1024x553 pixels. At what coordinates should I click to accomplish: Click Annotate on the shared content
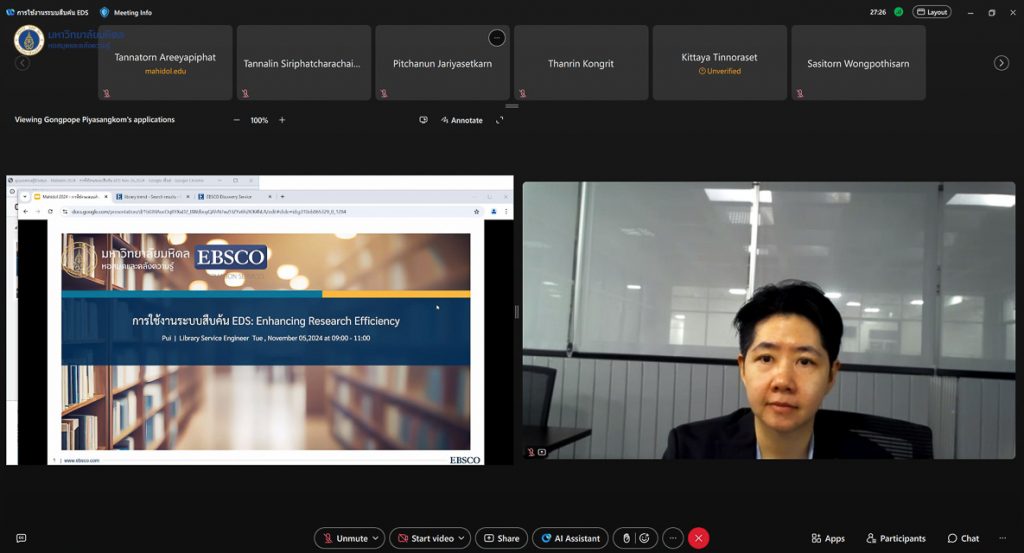[x=461, y=120]
